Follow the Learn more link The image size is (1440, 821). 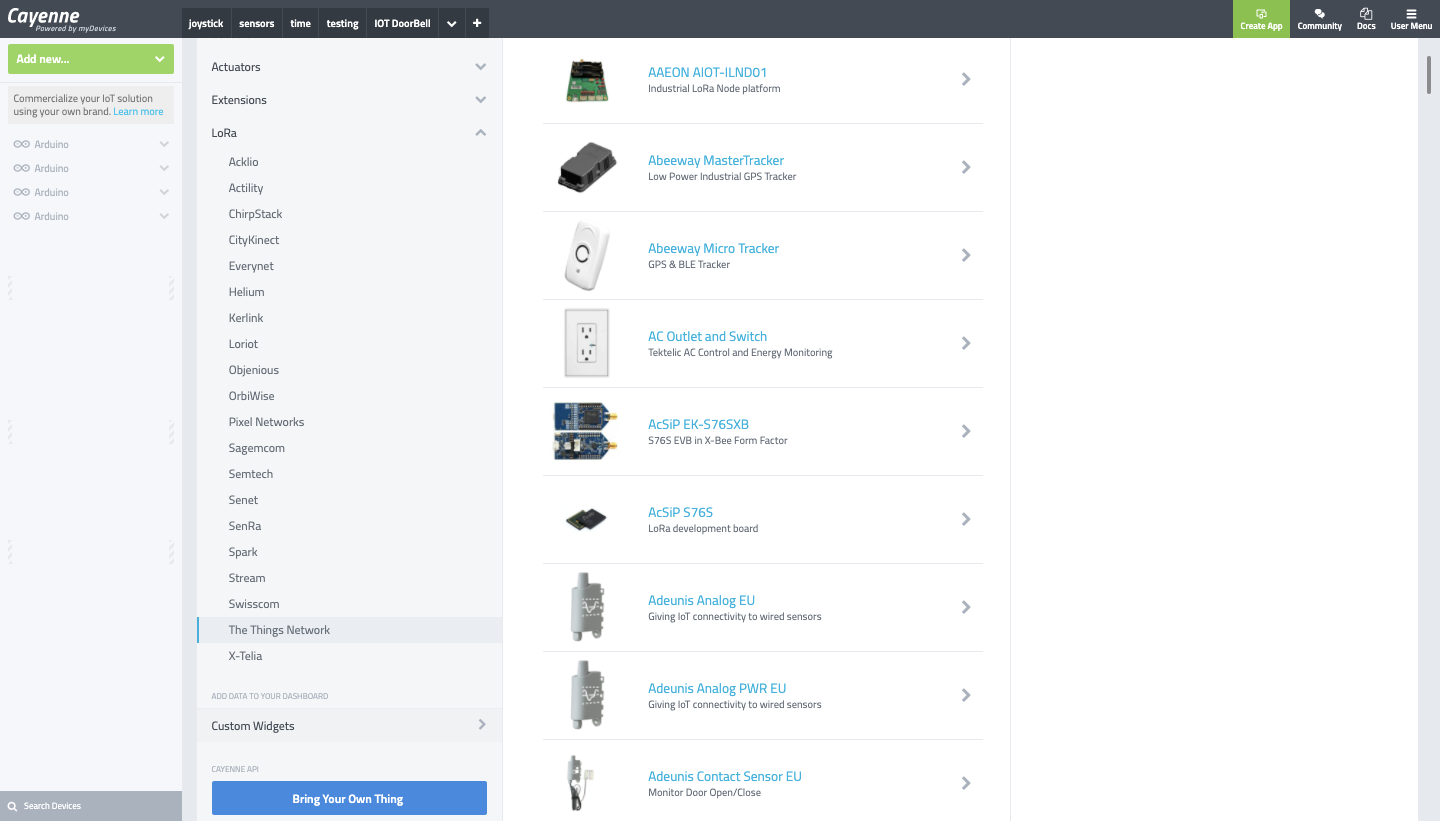coord(138,112)
